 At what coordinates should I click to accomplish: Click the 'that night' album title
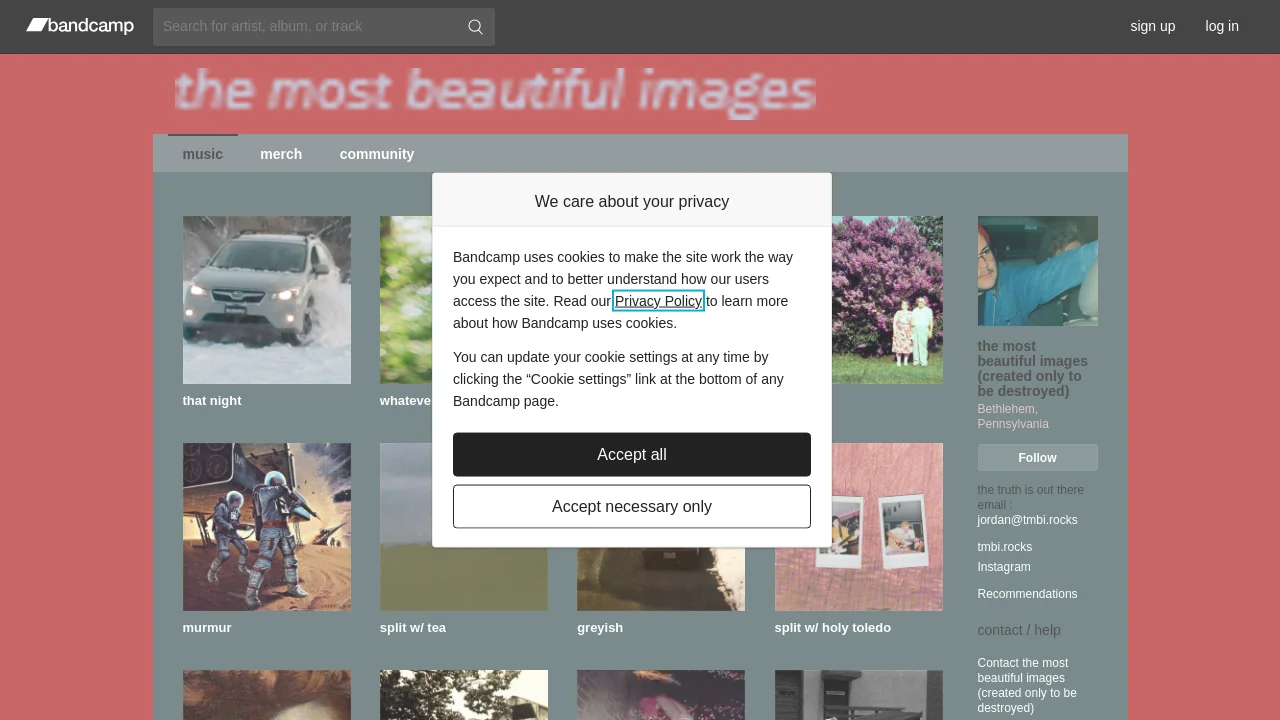click(x=212, y=401)
